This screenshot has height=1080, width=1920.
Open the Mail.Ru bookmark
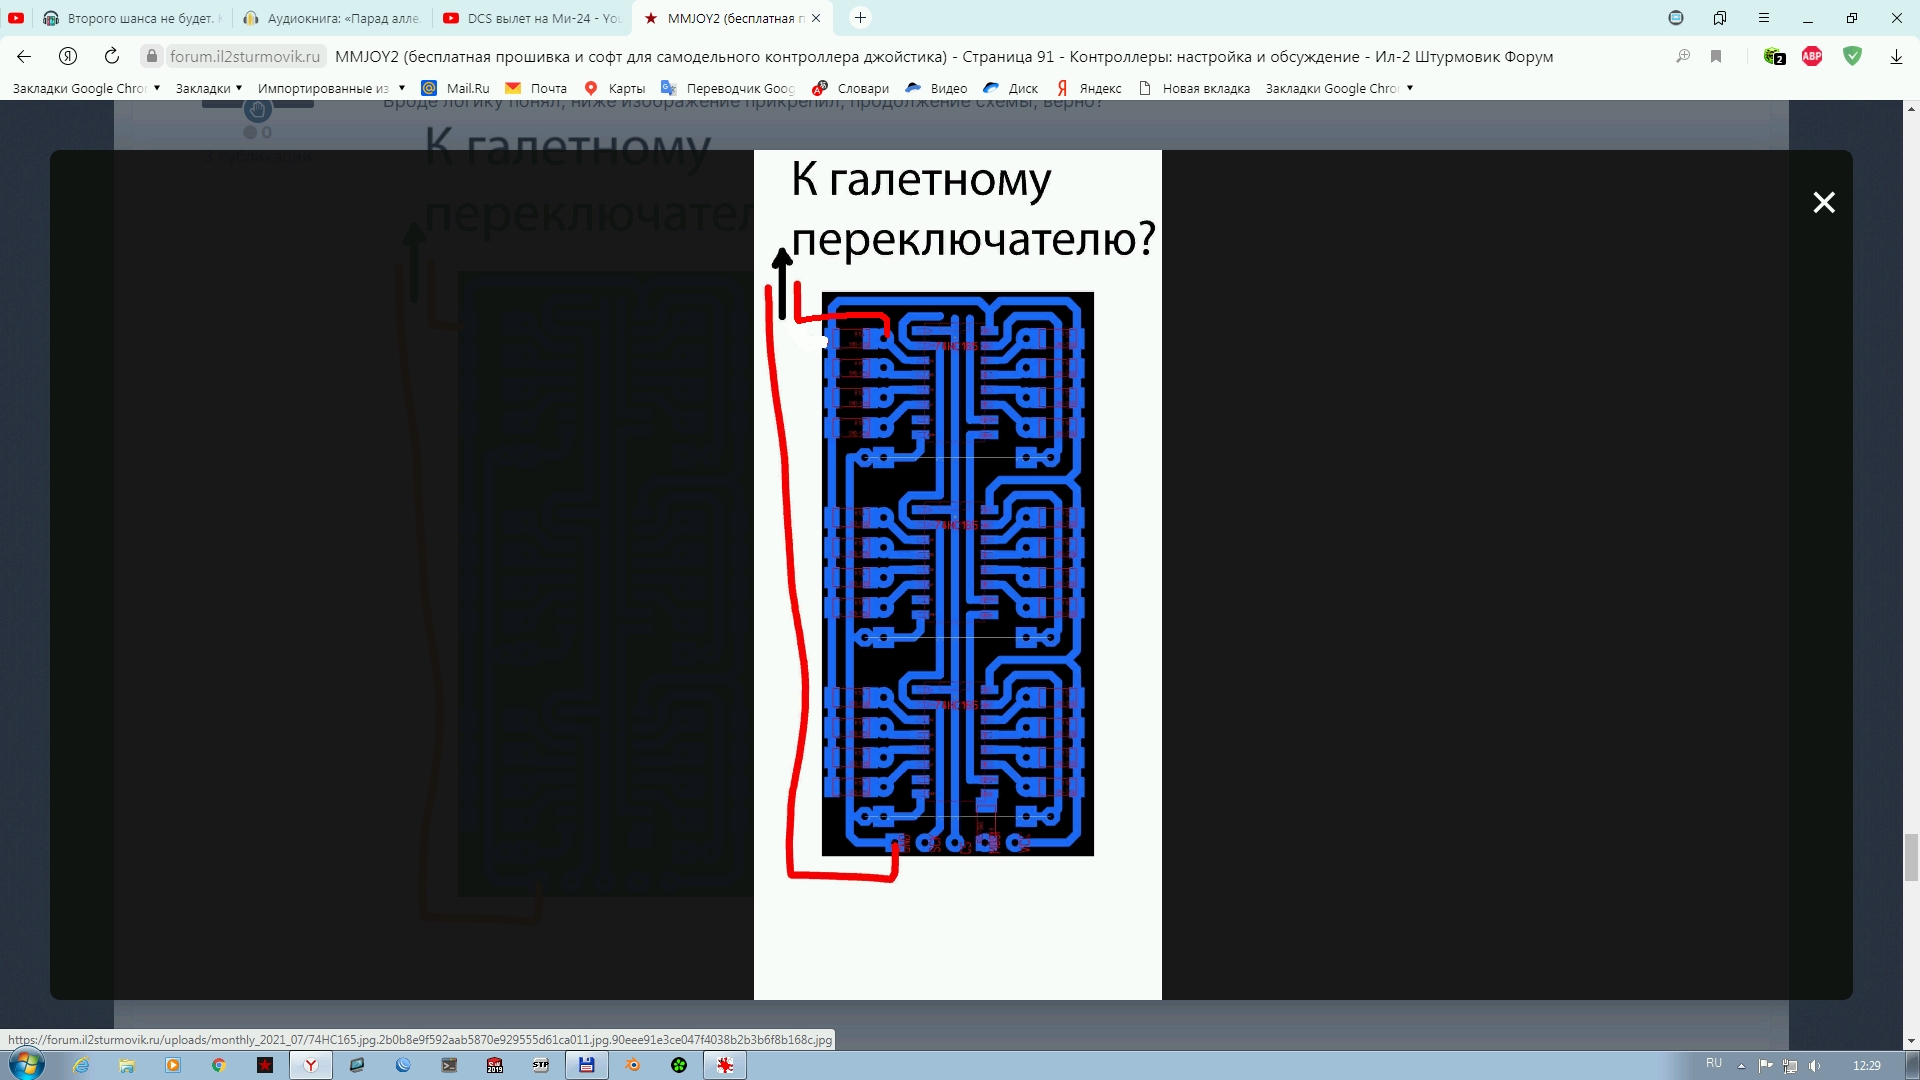pos(455,88)
